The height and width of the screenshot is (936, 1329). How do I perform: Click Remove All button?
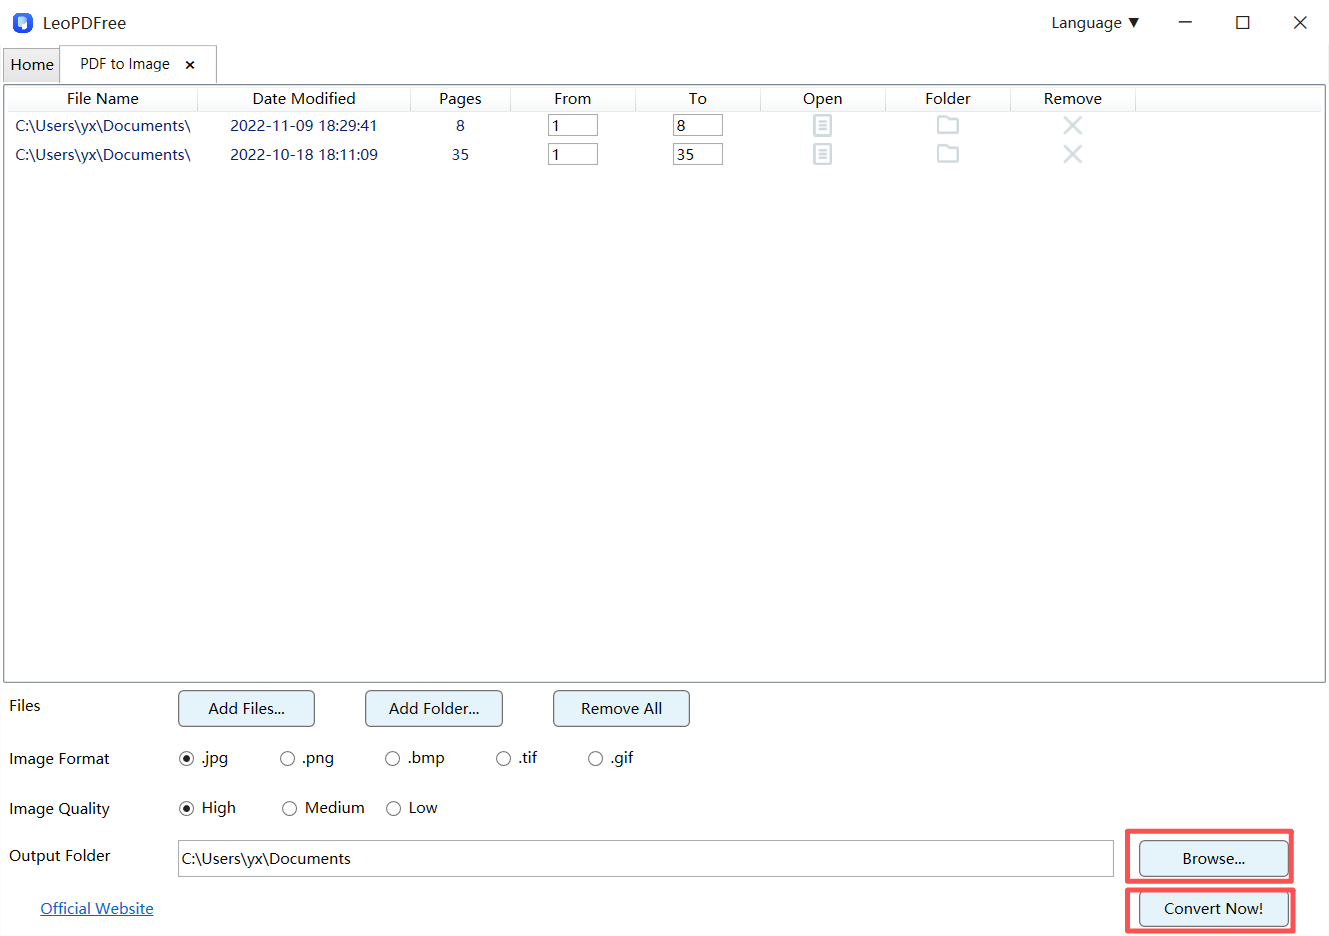pyautogui.click(x=621, y=709)
